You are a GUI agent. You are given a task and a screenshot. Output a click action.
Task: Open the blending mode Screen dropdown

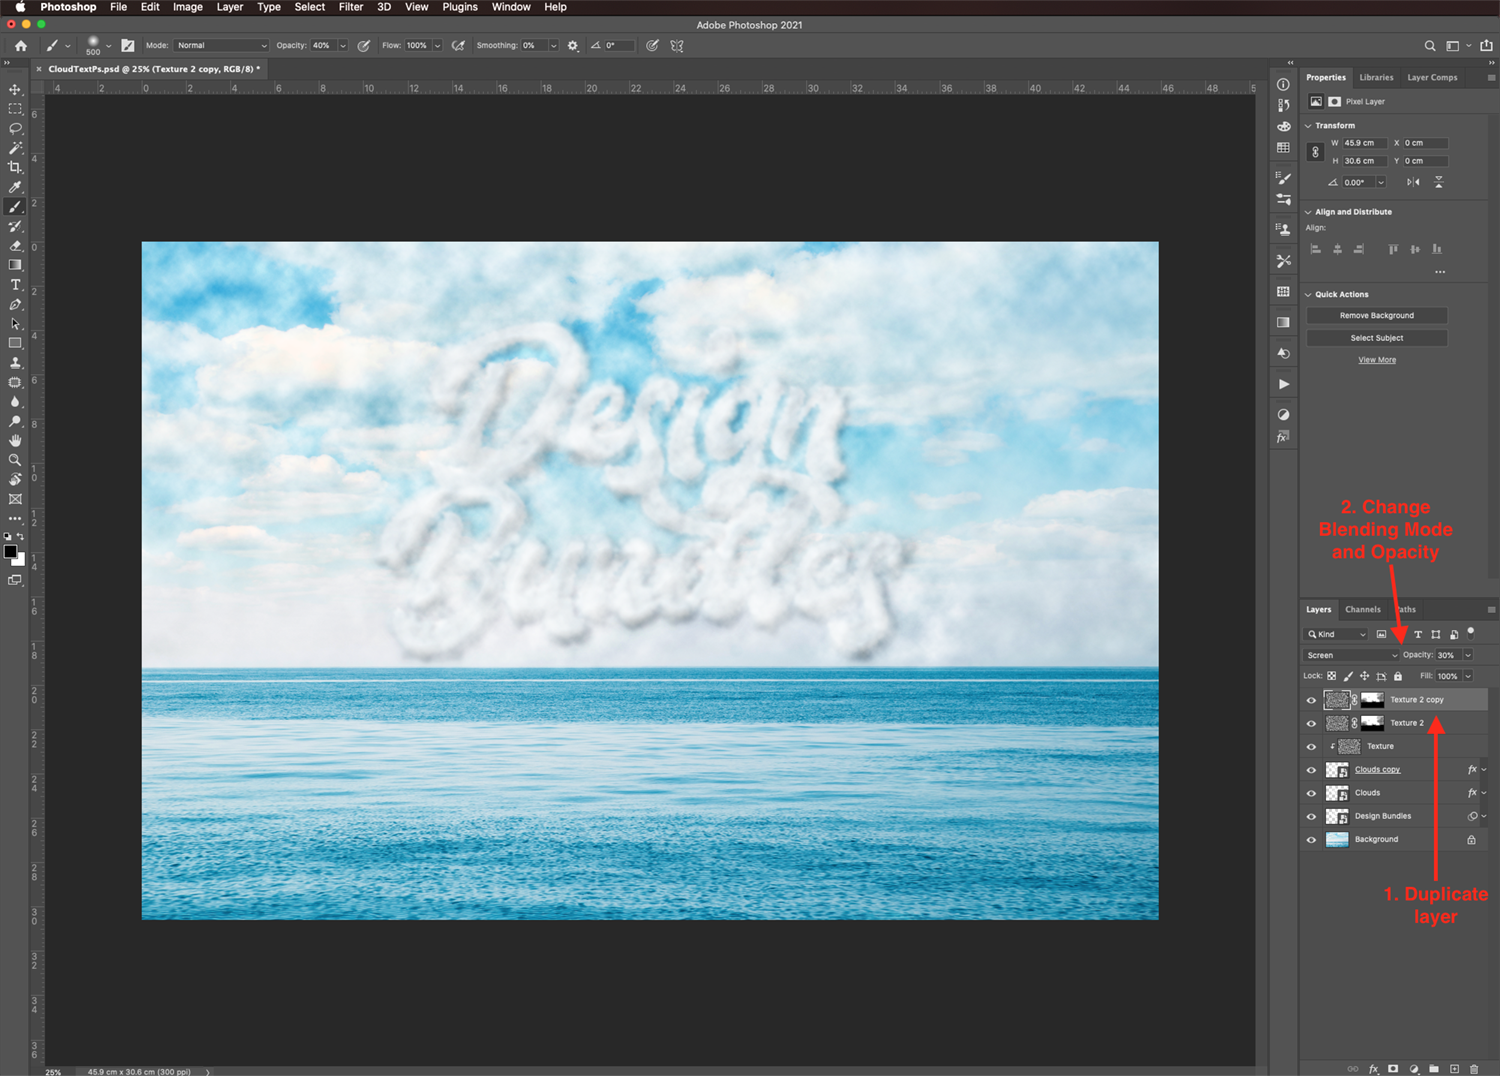[1351, 655]
